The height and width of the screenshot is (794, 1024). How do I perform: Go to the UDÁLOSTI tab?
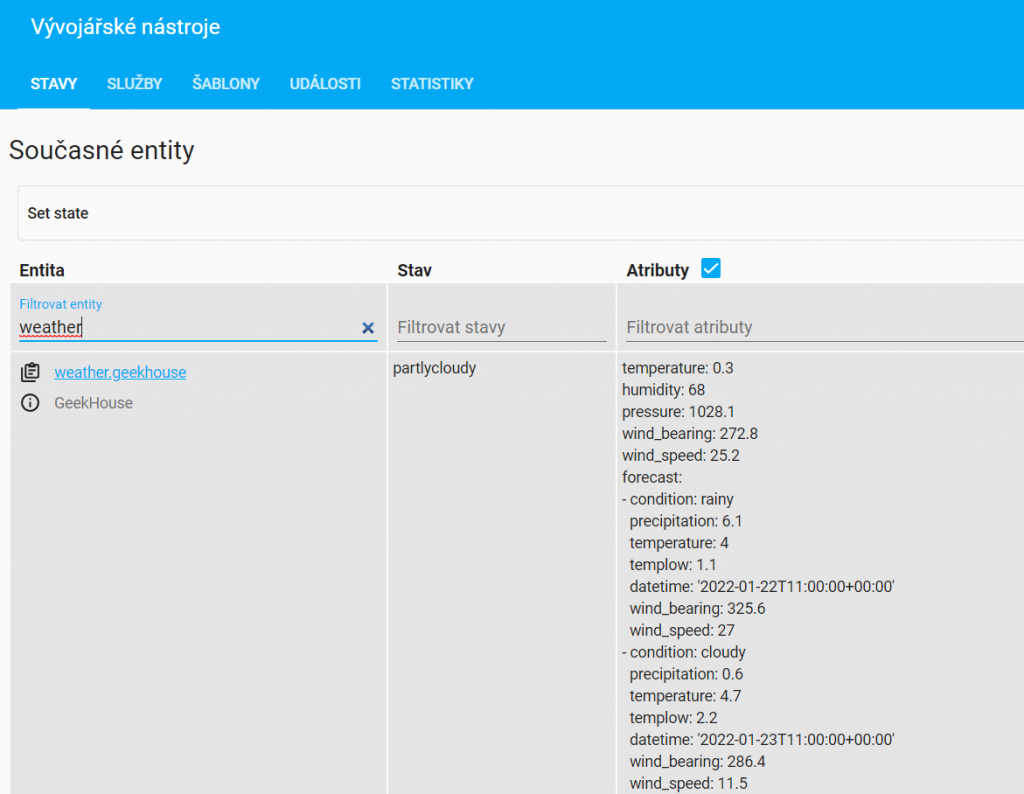tap(325, 84)
